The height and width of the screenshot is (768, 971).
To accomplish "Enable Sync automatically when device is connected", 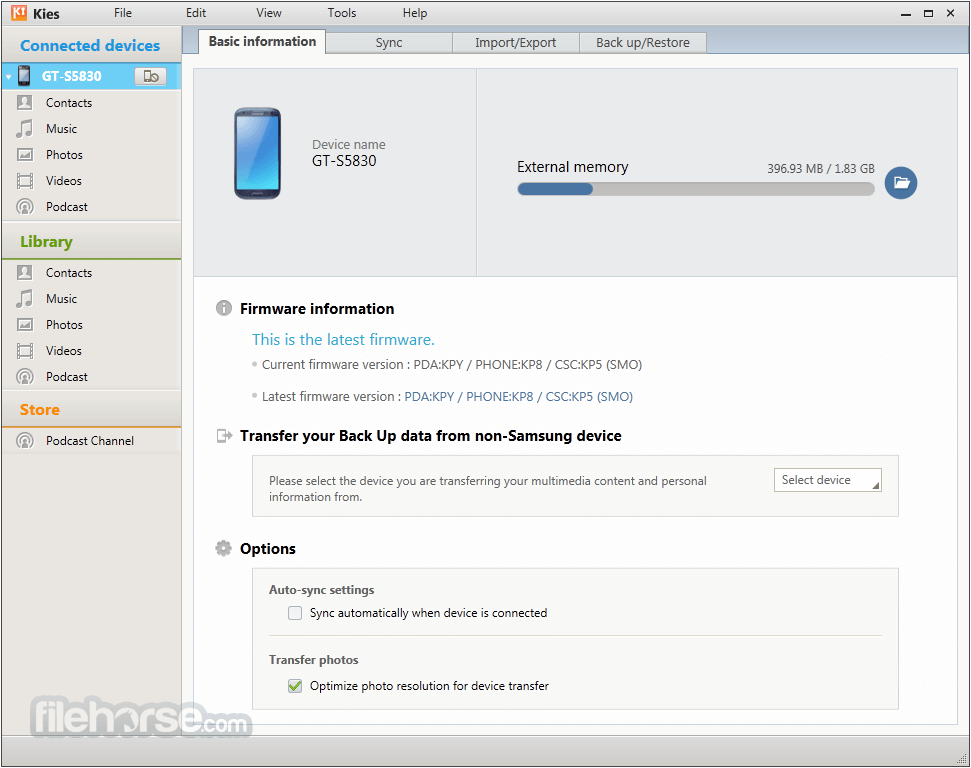I will [x=295, y=613].
